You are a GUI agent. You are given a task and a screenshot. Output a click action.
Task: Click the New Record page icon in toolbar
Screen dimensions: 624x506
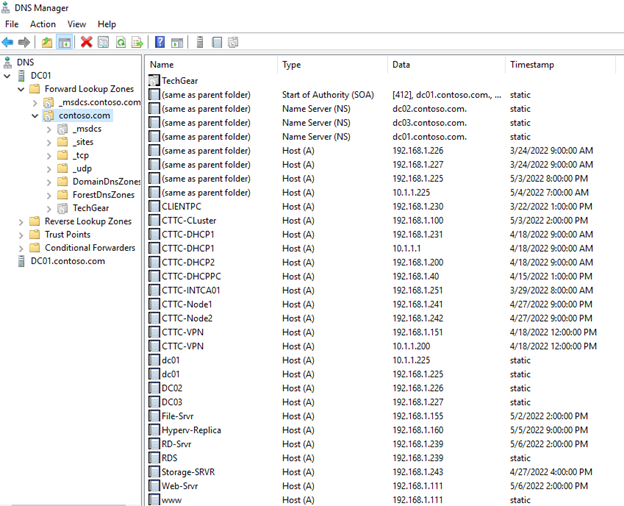[217, 42]
